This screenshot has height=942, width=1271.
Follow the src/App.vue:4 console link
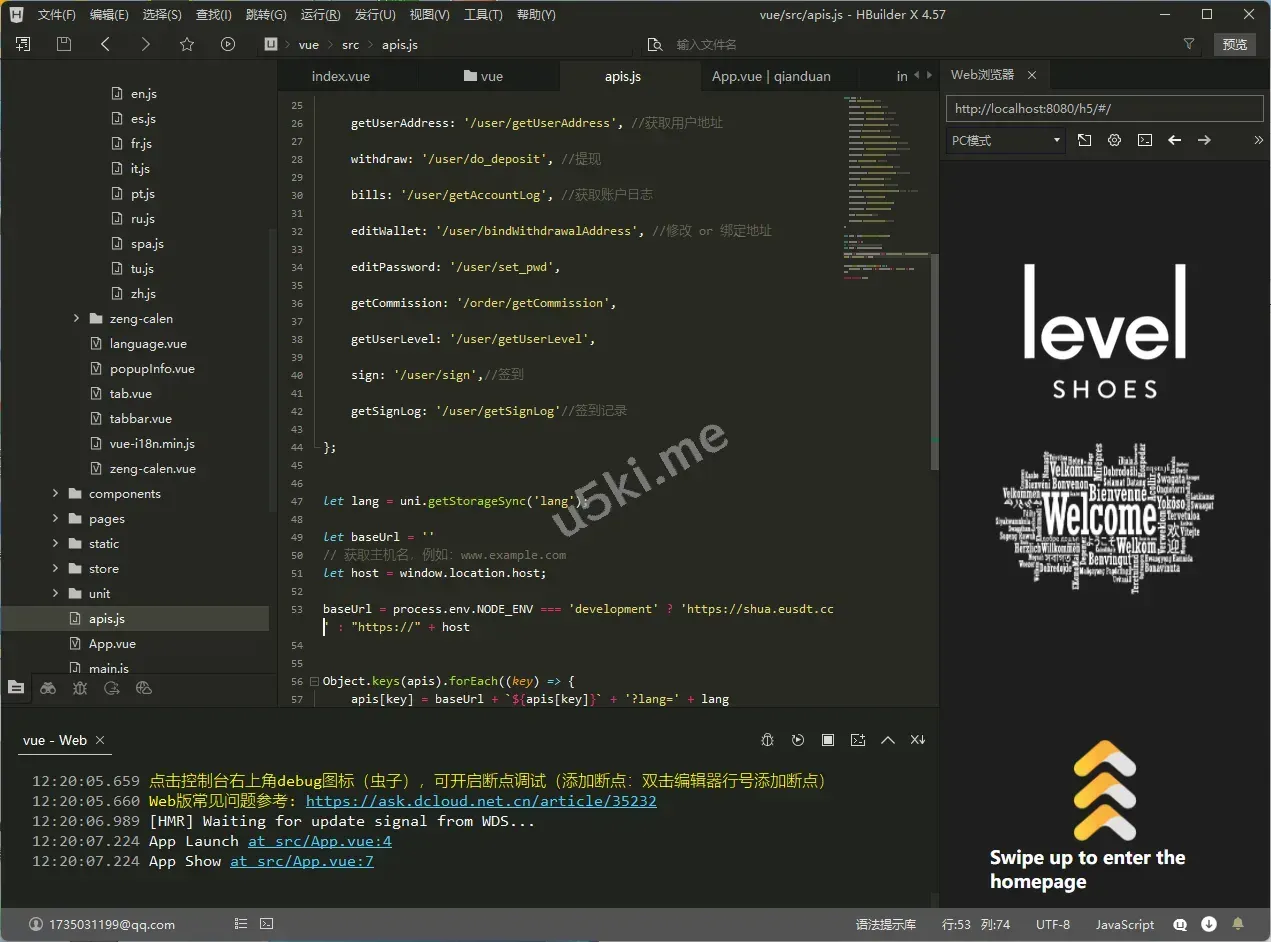tap(320, 841)
